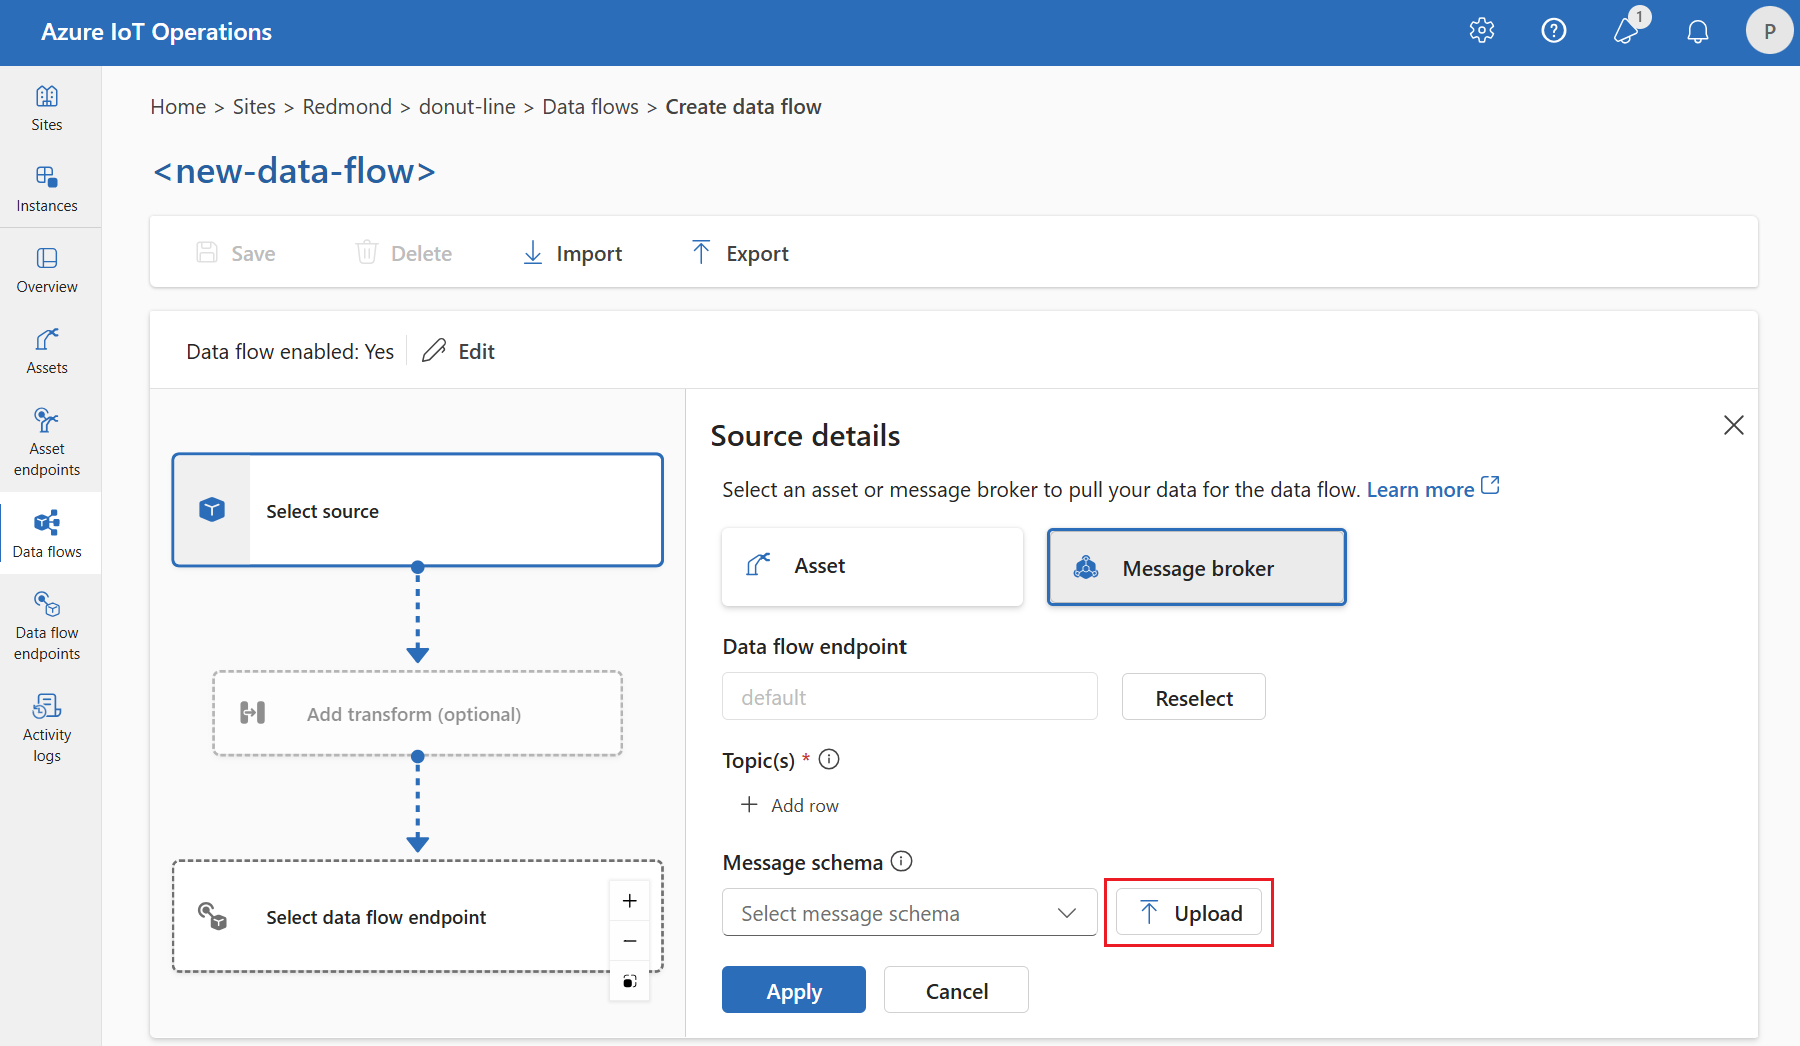
Task: Show info for Topic(s) field
Action: click(829, 759)
